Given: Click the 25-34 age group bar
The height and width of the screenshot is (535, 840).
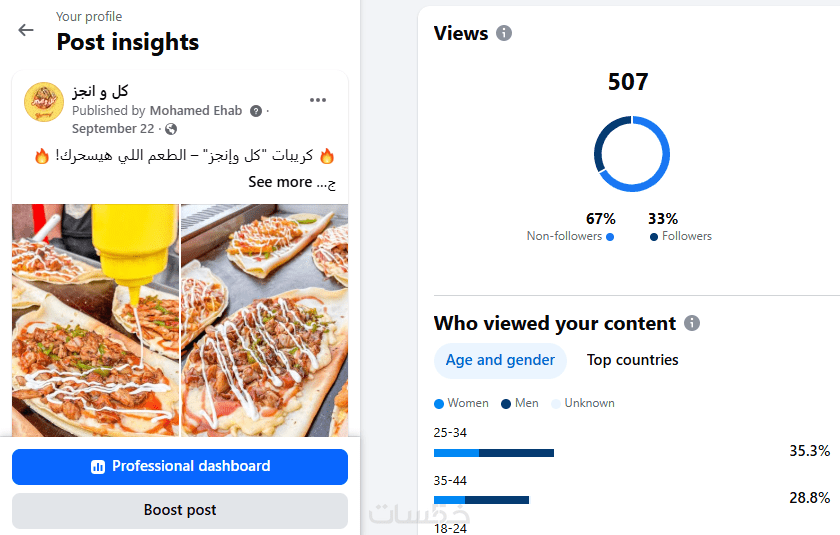Looking at the screenshot, I should coord(494,453).
